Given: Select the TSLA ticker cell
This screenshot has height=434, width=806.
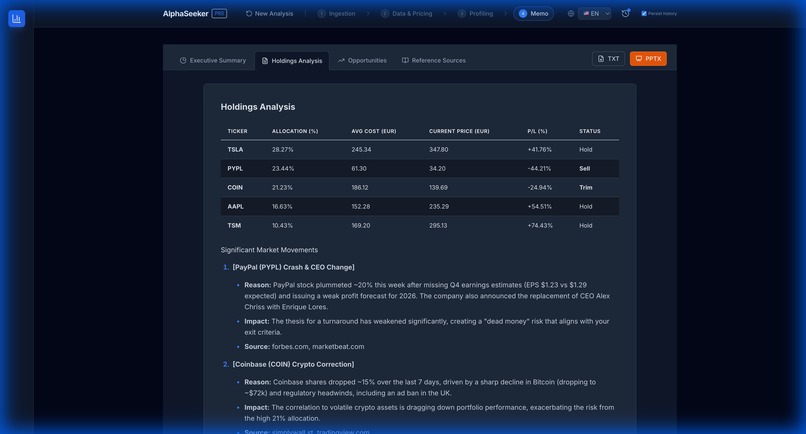Looking at the screenshot, I should (x=235, y=150).
